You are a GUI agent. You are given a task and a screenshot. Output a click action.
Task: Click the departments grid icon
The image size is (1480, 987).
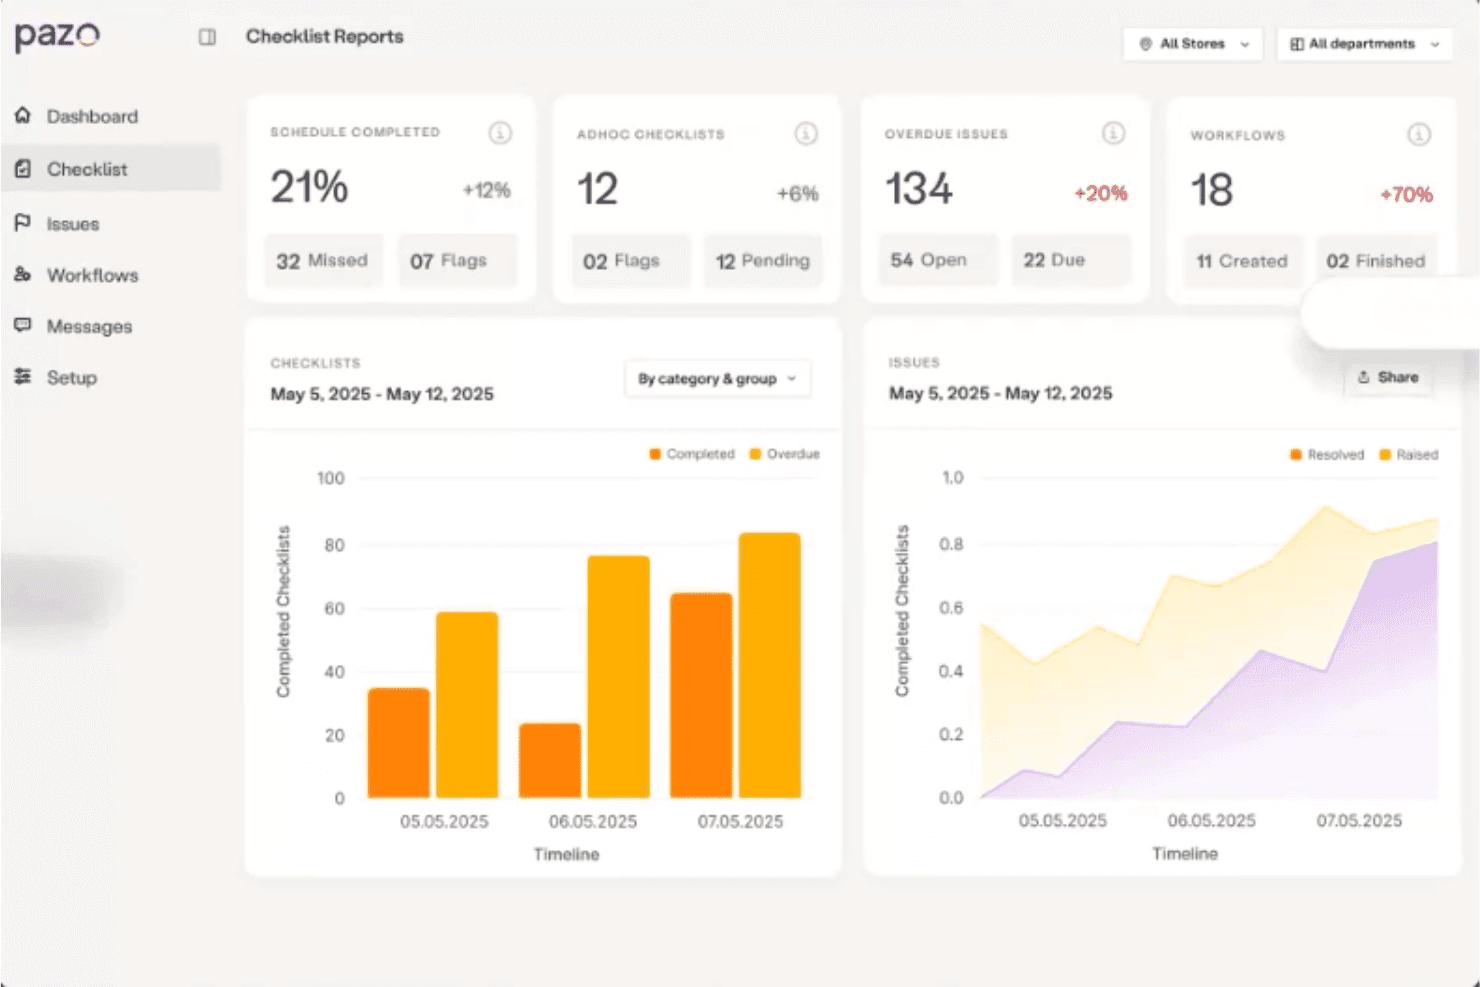click(1297, 44)
